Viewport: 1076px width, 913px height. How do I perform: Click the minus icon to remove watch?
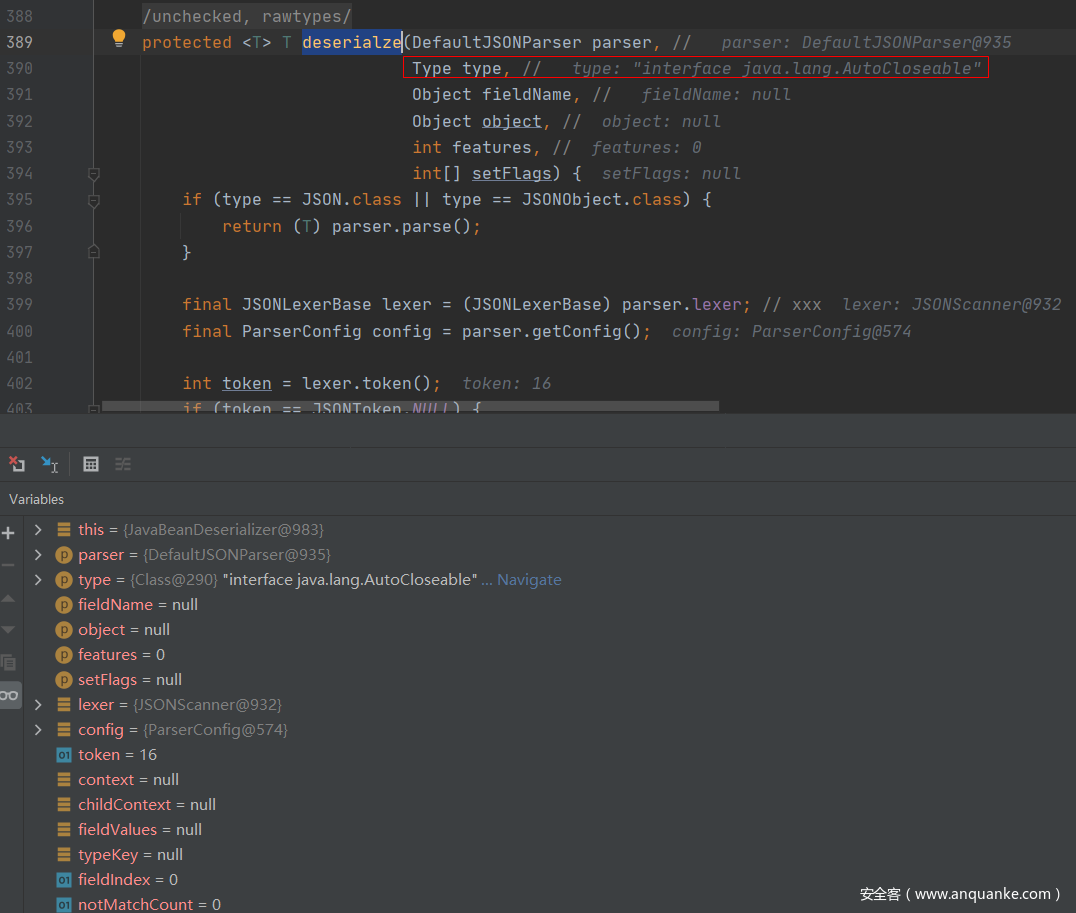9,565
